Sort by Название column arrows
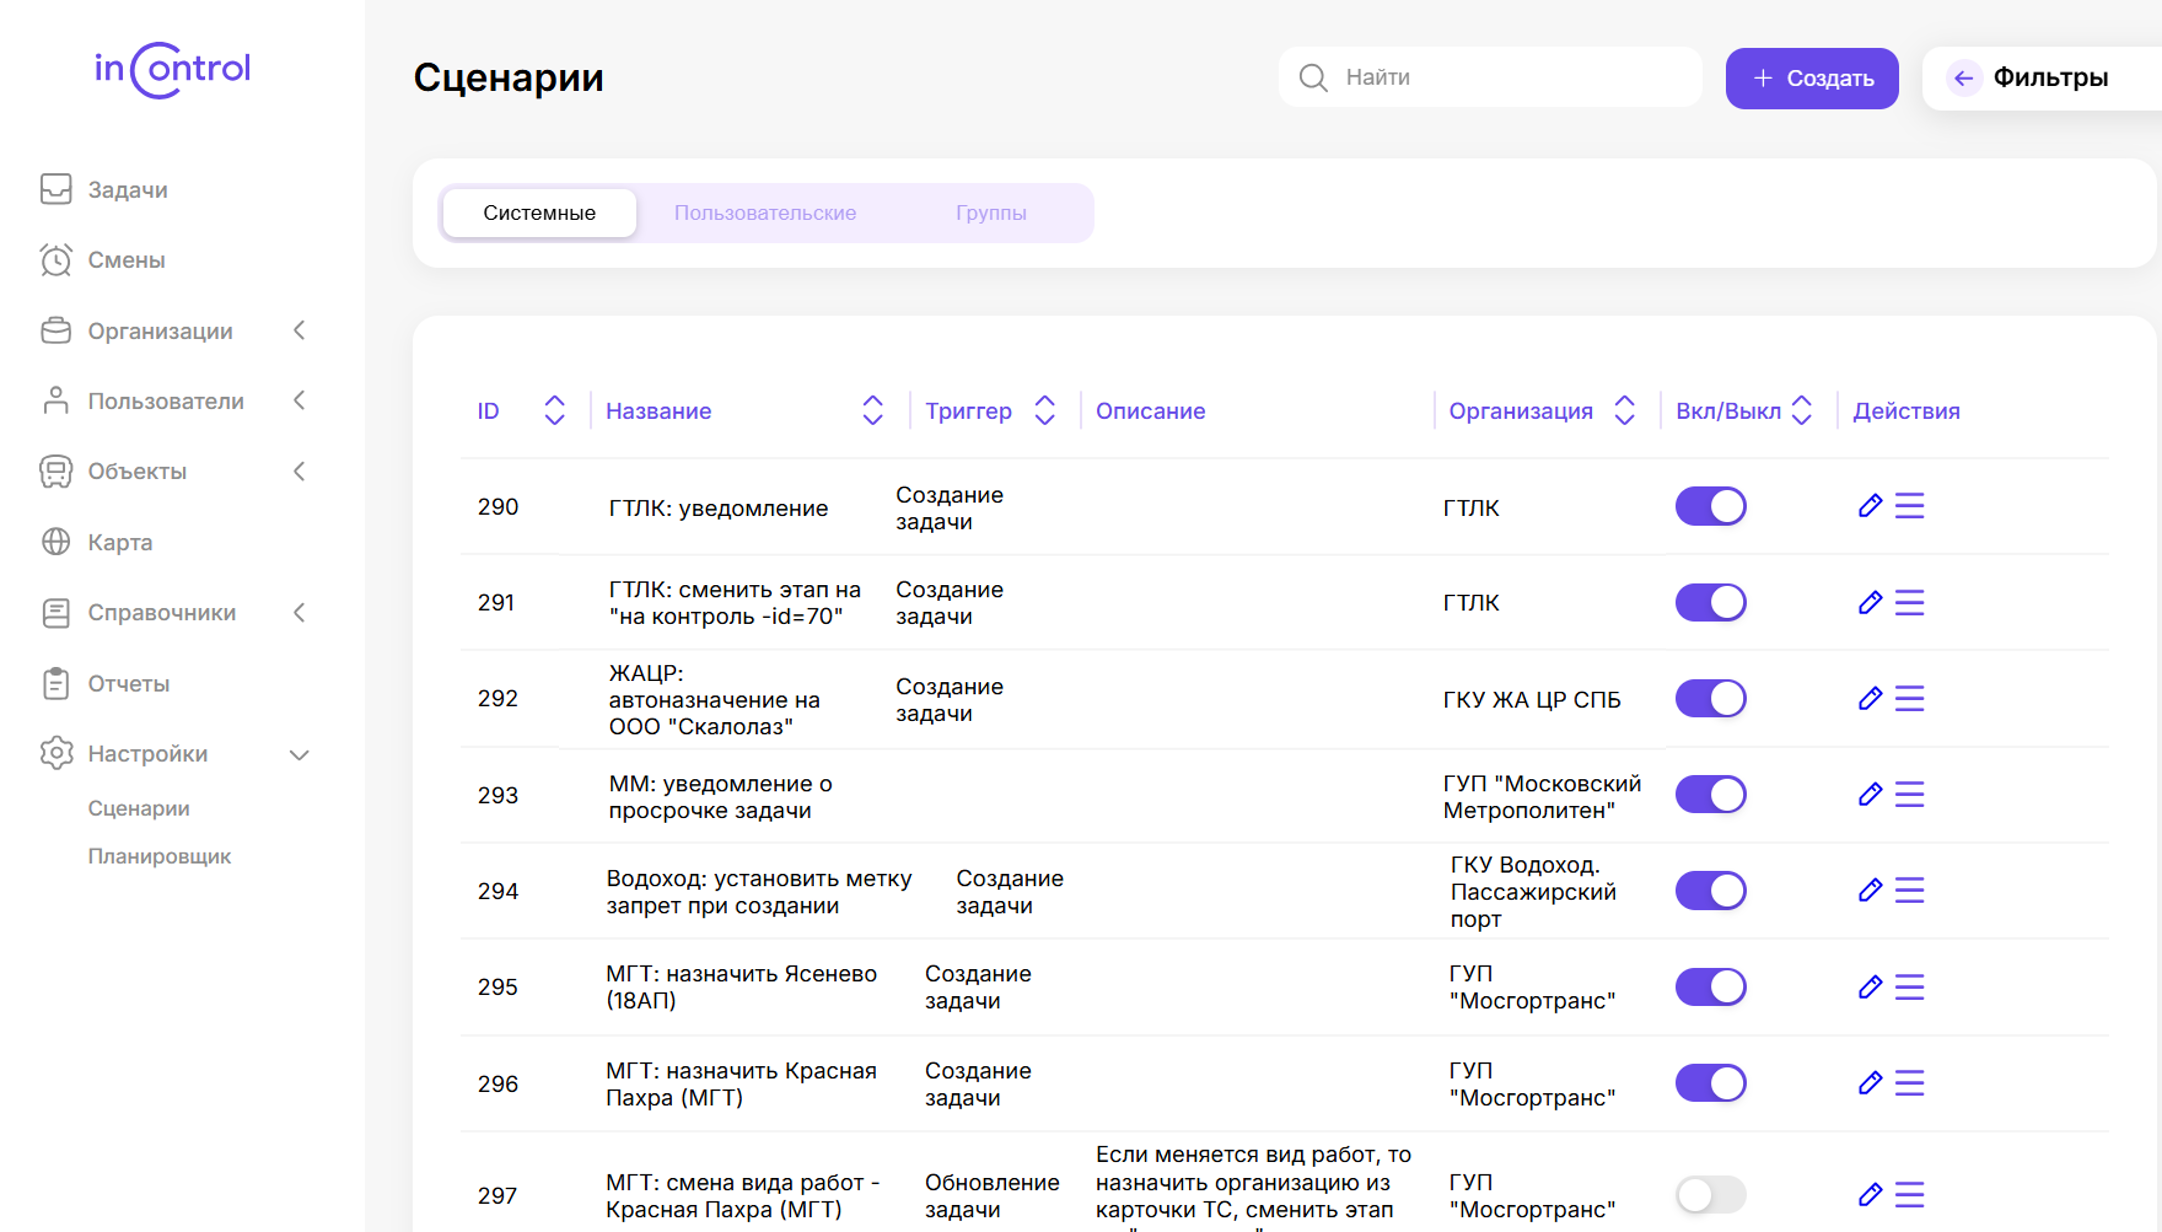The height and width of the screenshot is (1232, 2162). click(873, 410)
